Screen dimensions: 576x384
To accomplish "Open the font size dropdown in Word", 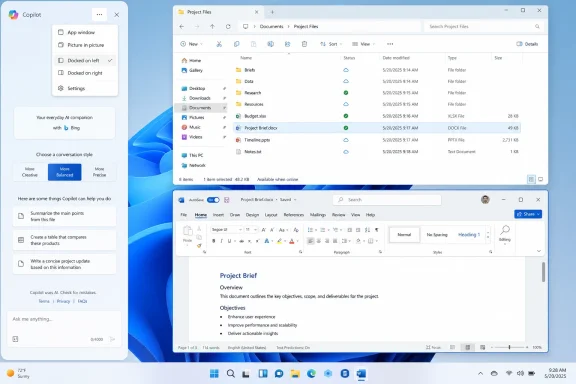I will coord(255,230).
